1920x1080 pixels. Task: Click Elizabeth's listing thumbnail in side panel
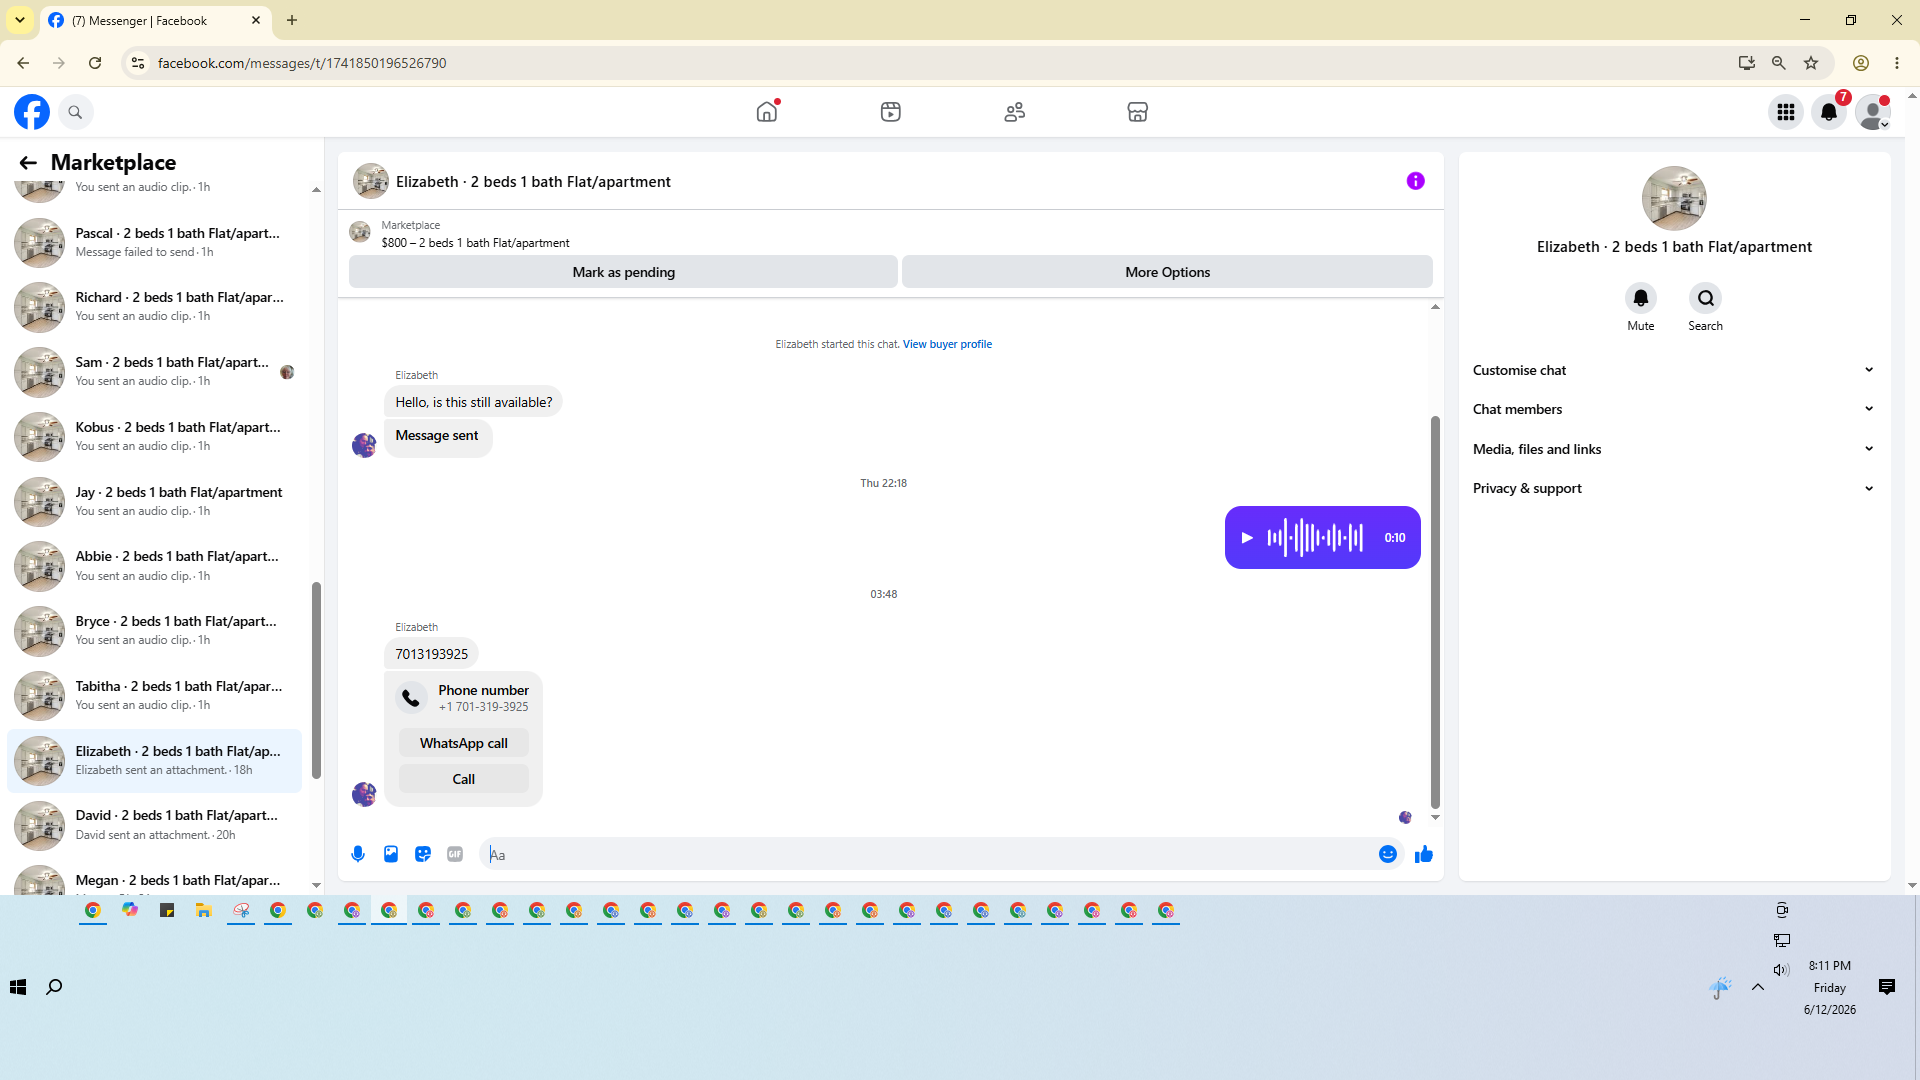1674,198
